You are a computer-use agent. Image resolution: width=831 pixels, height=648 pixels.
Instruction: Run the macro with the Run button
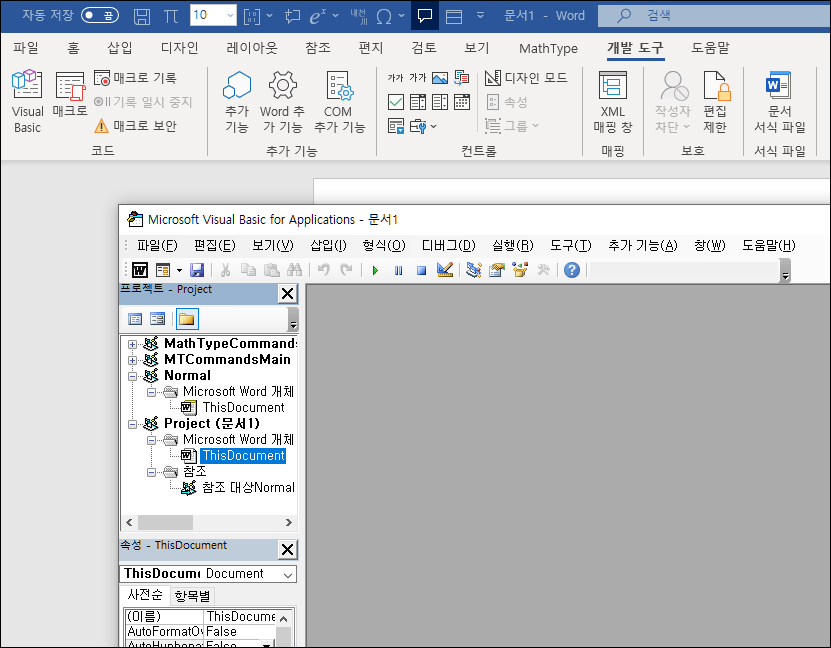coord(375,270)
